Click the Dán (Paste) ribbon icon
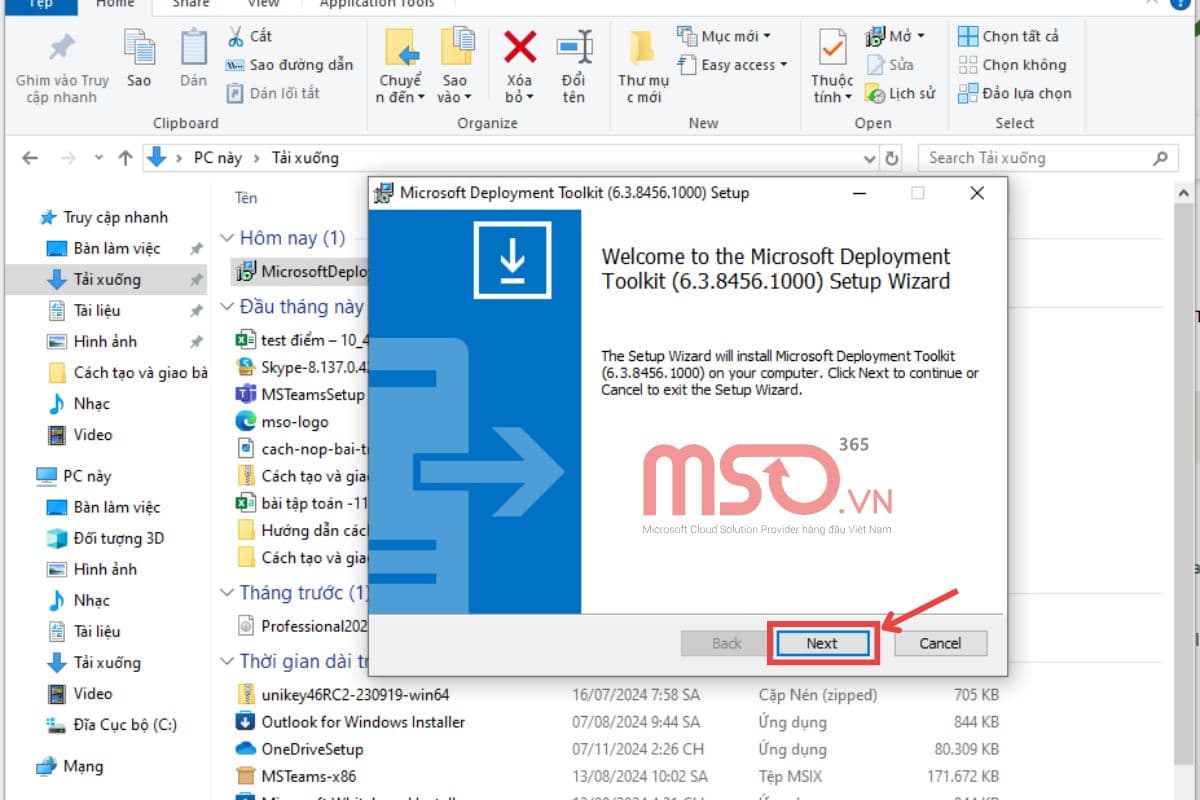 [193, 59]
